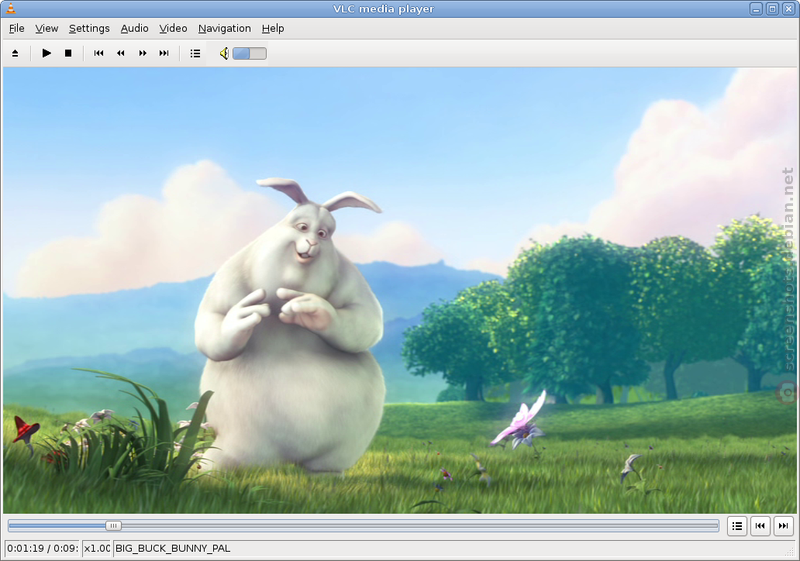Image resolution: width=800 pixels, height=561 pixels.
Task: Skip to next track in top toolbar
Action: coord(164,53)
